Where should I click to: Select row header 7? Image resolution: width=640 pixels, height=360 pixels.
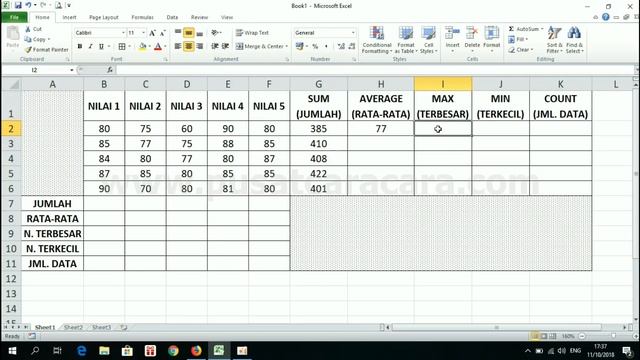point(11,204)
